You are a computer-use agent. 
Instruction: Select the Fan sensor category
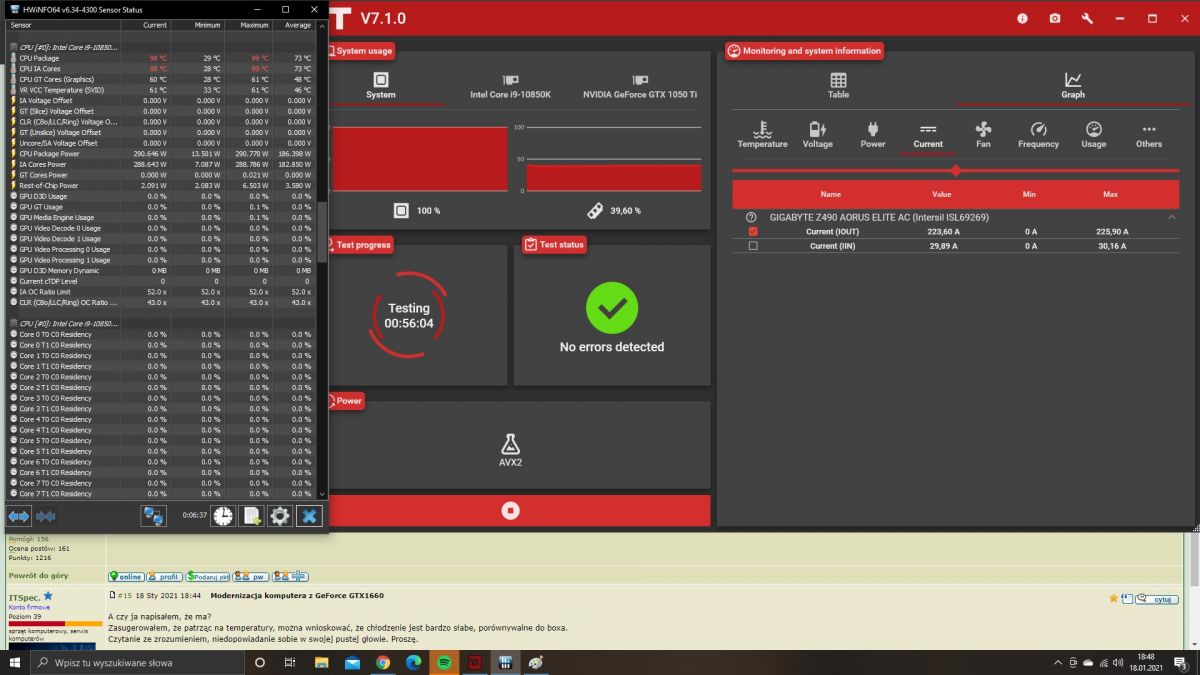click(x=983, y=135)
